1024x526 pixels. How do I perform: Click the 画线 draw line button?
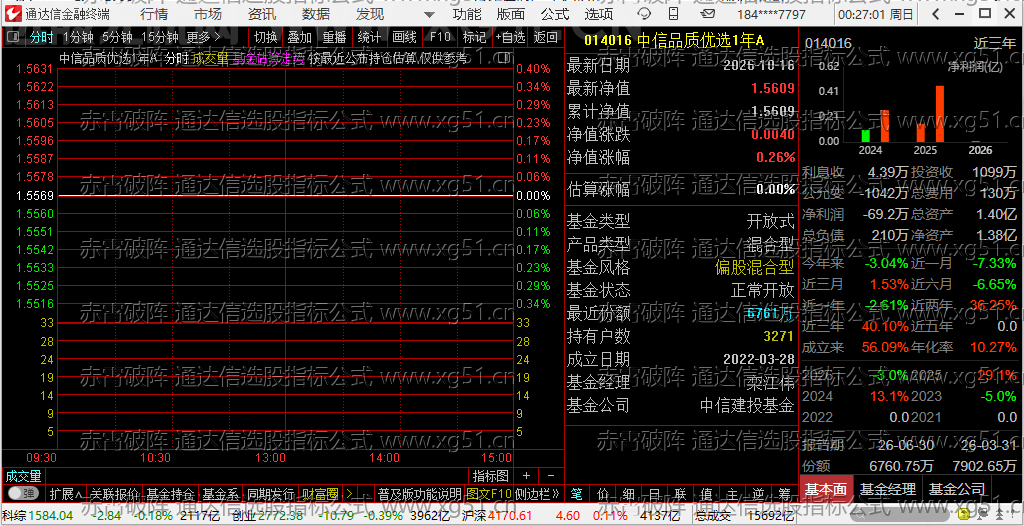pos(404,37)
